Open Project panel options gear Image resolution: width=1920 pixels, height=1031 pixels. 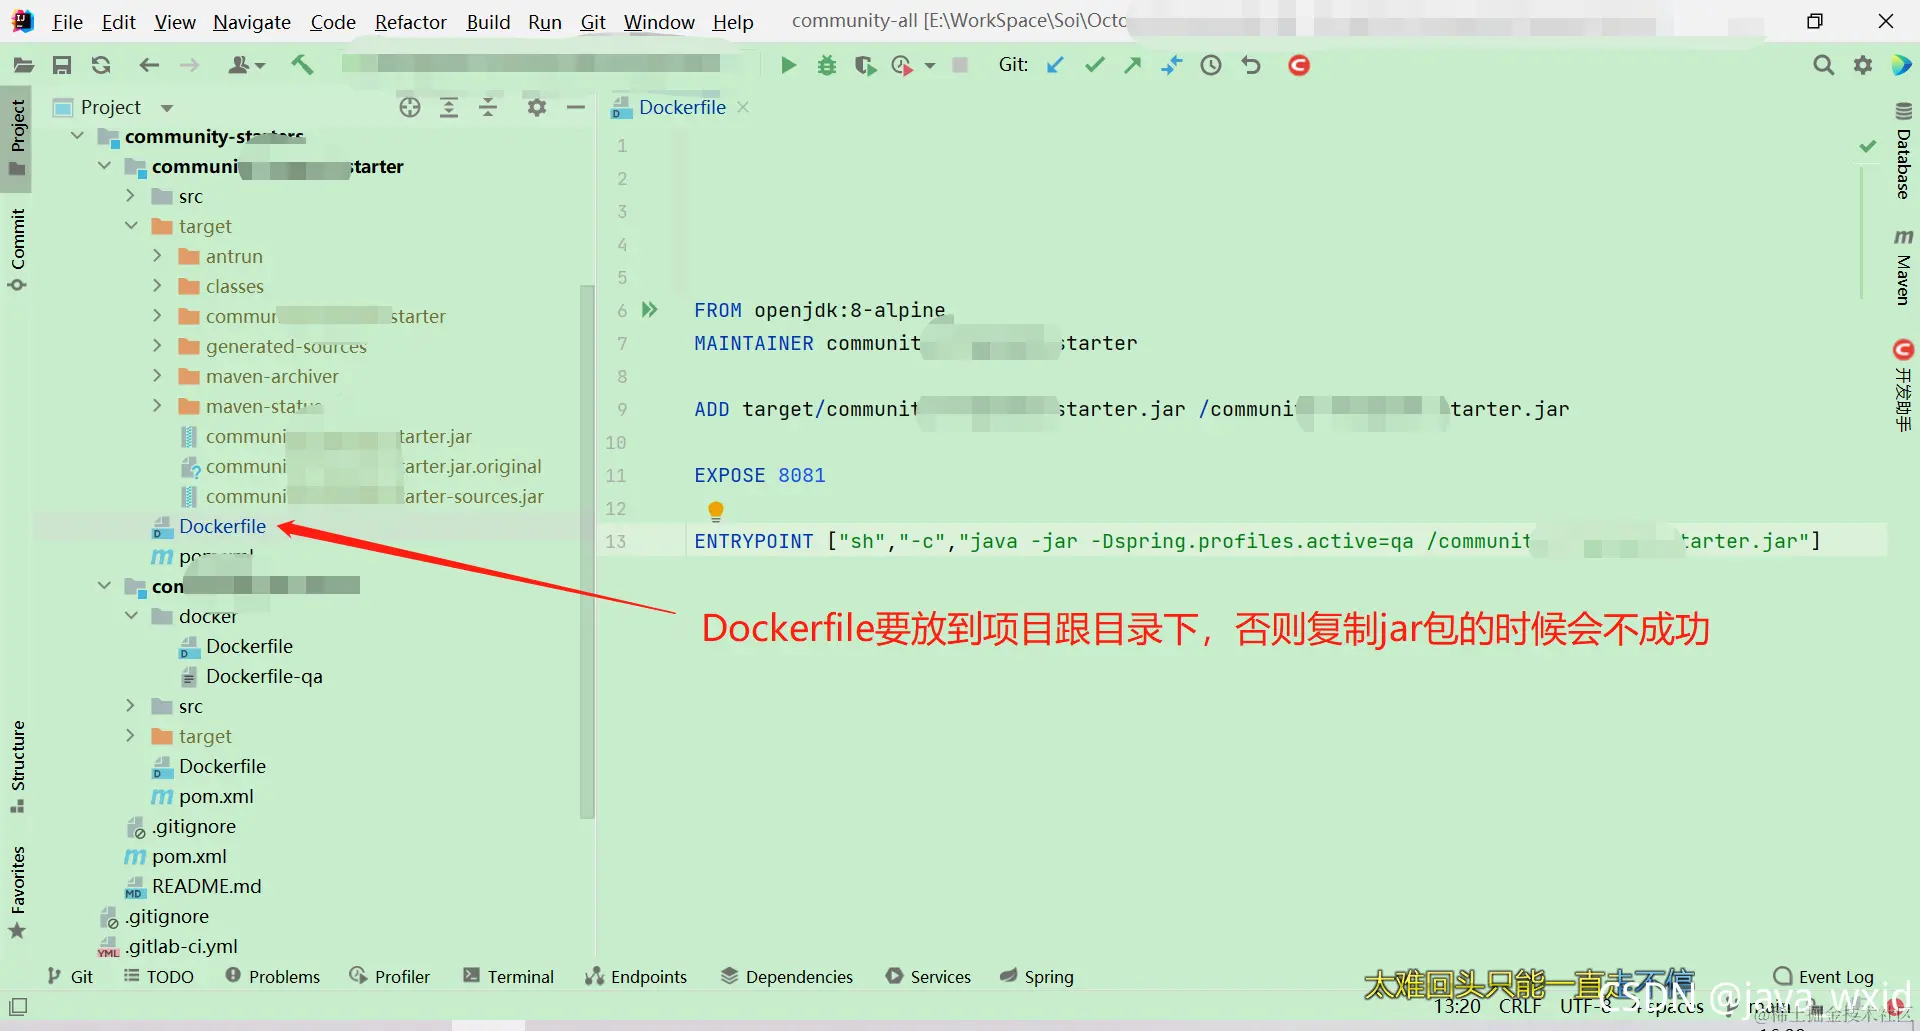tap(537, 108)
